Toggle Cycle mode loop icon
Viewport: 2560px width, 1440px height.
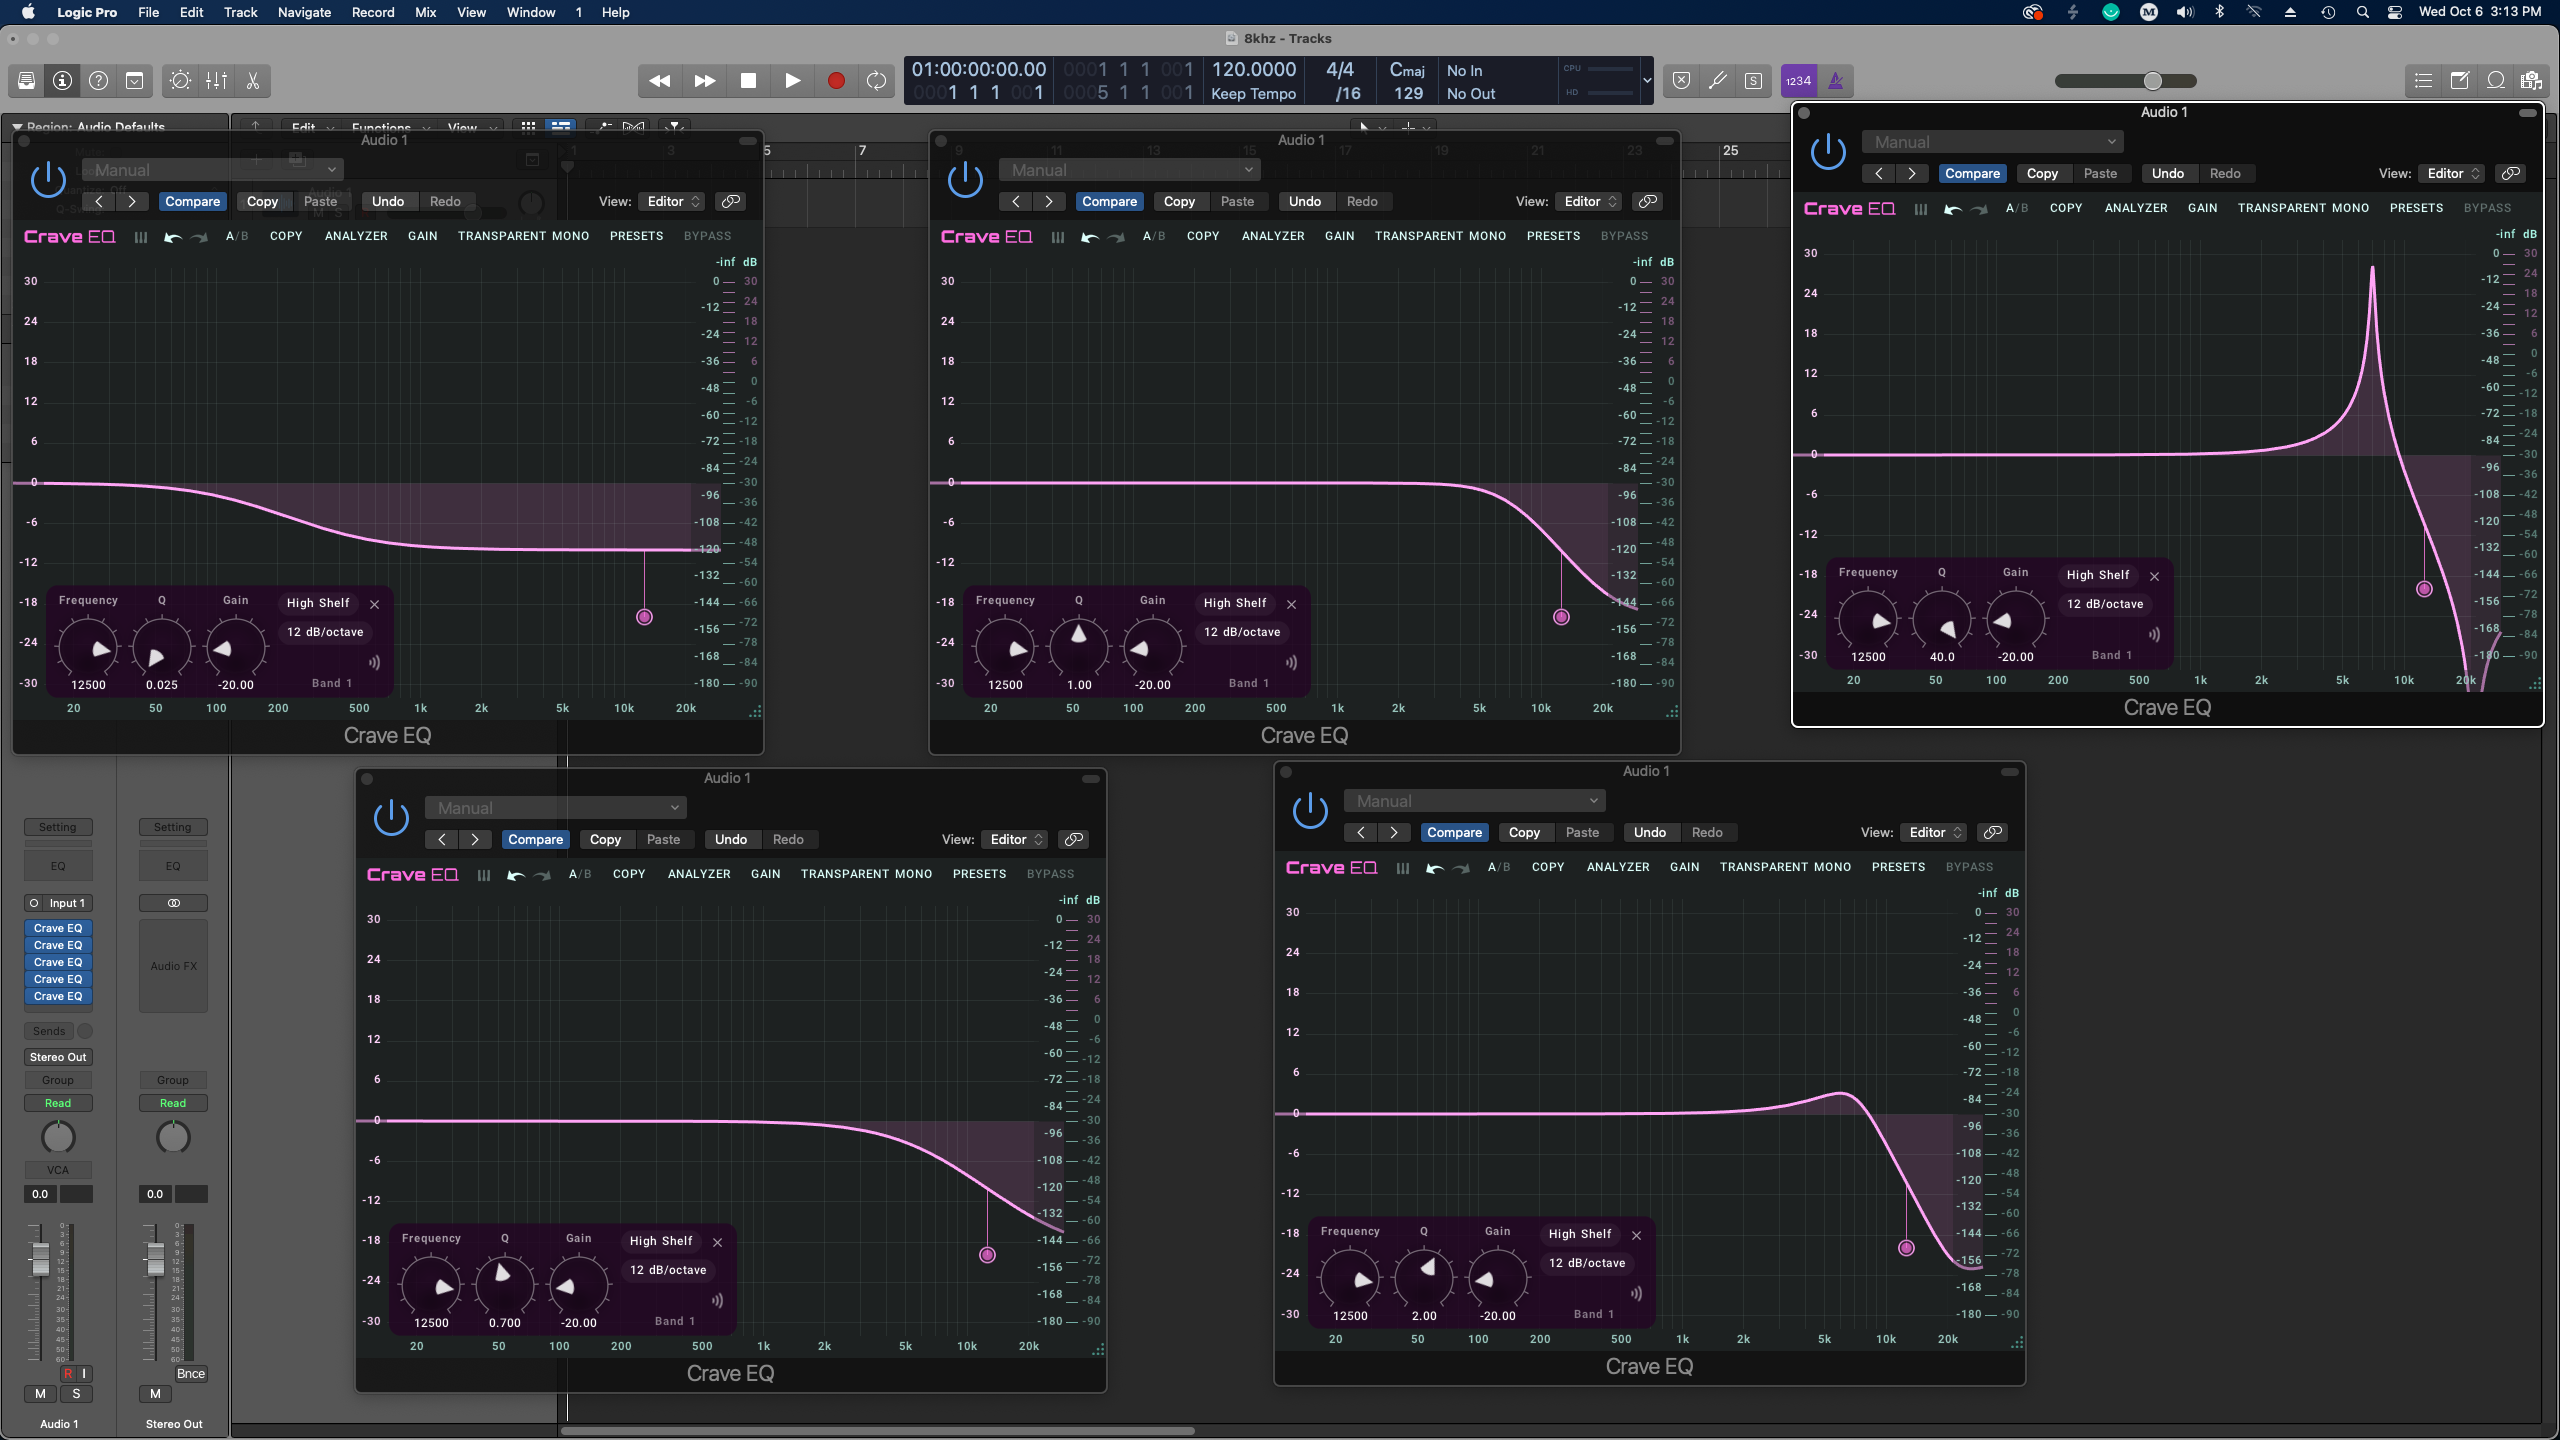(x=877, y=81)
